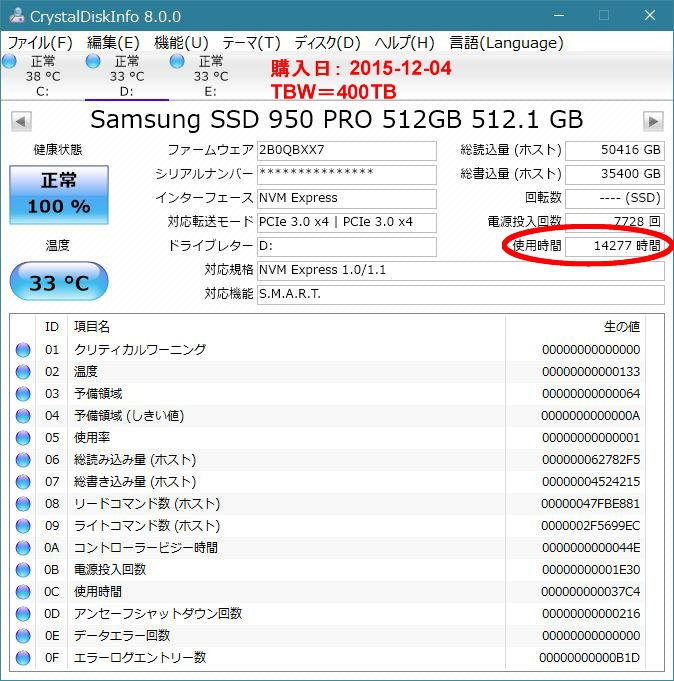Open the 編集(E) menu
This screenshot has width=674, height=681.
[113, 43]
